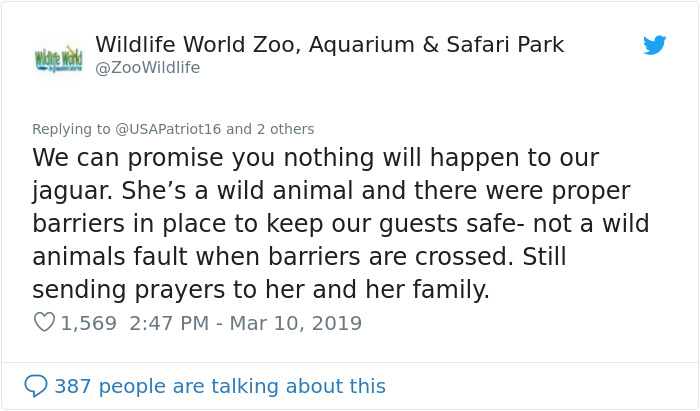Click the "Replying to" label
700x411 pixels.
click(x=71, y=129)
